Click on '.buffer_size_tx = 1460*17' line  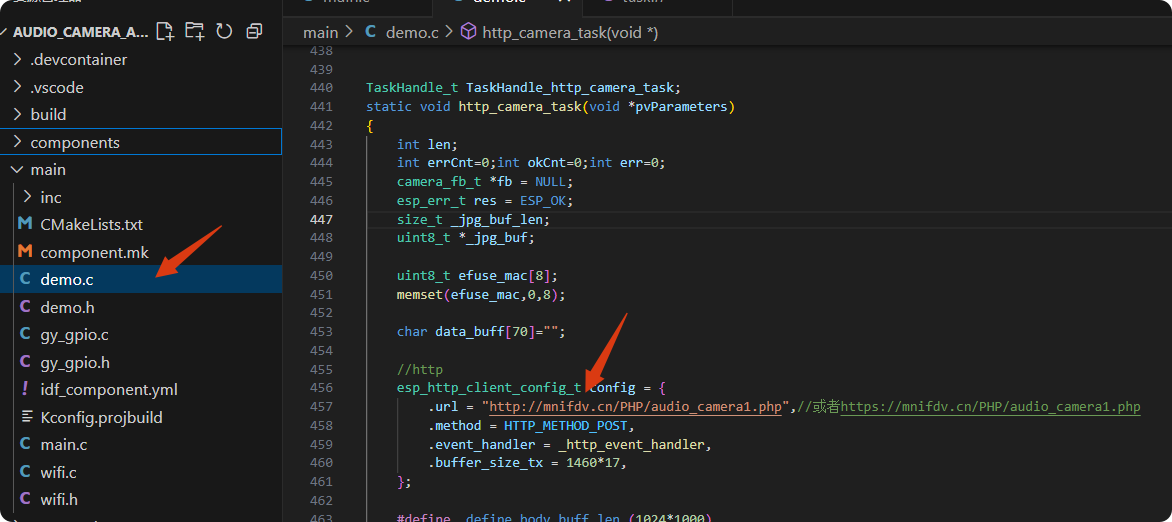(526, 464)
